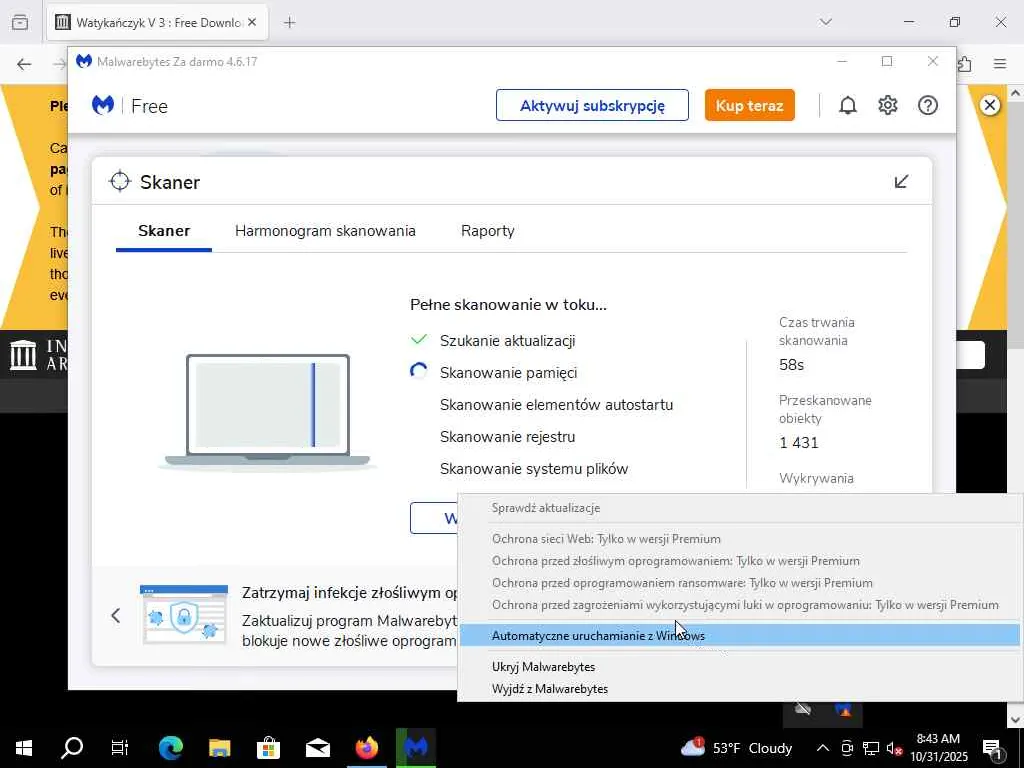Show hidden tray icons chevron
This screenshot has height=768, width=1024.
point(823,748)
